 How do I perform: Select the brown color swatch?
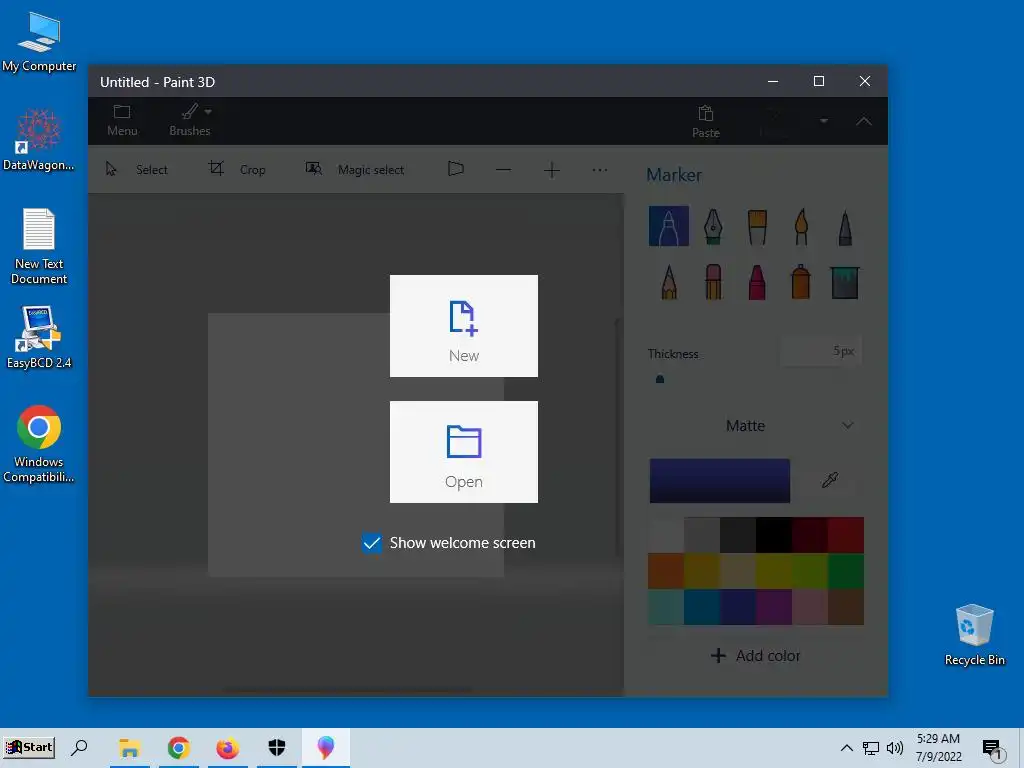(846, 607)
